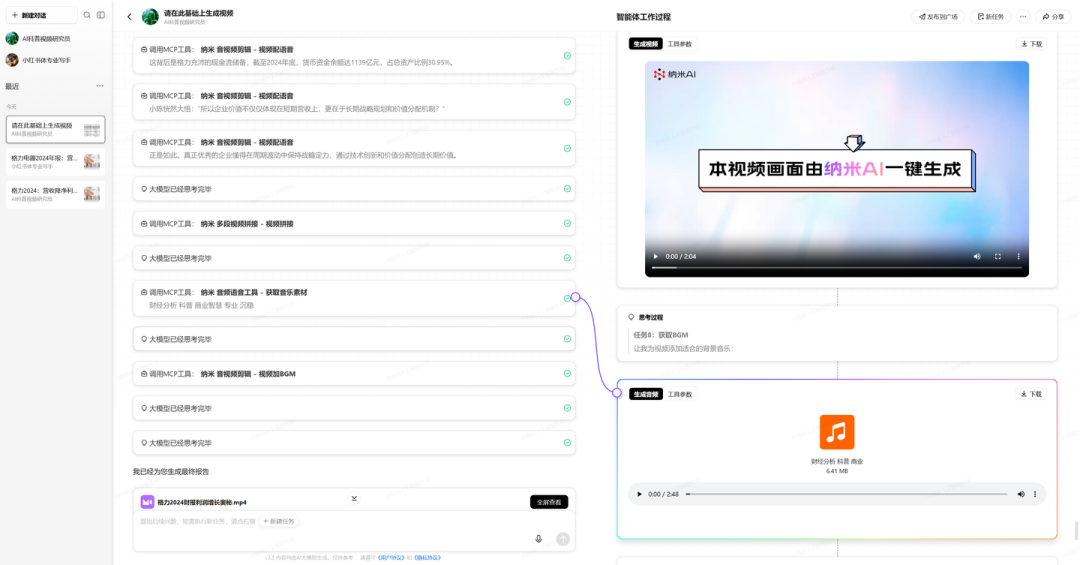Expand the 视频配语音 step about 1139亿元

[354, 56]
